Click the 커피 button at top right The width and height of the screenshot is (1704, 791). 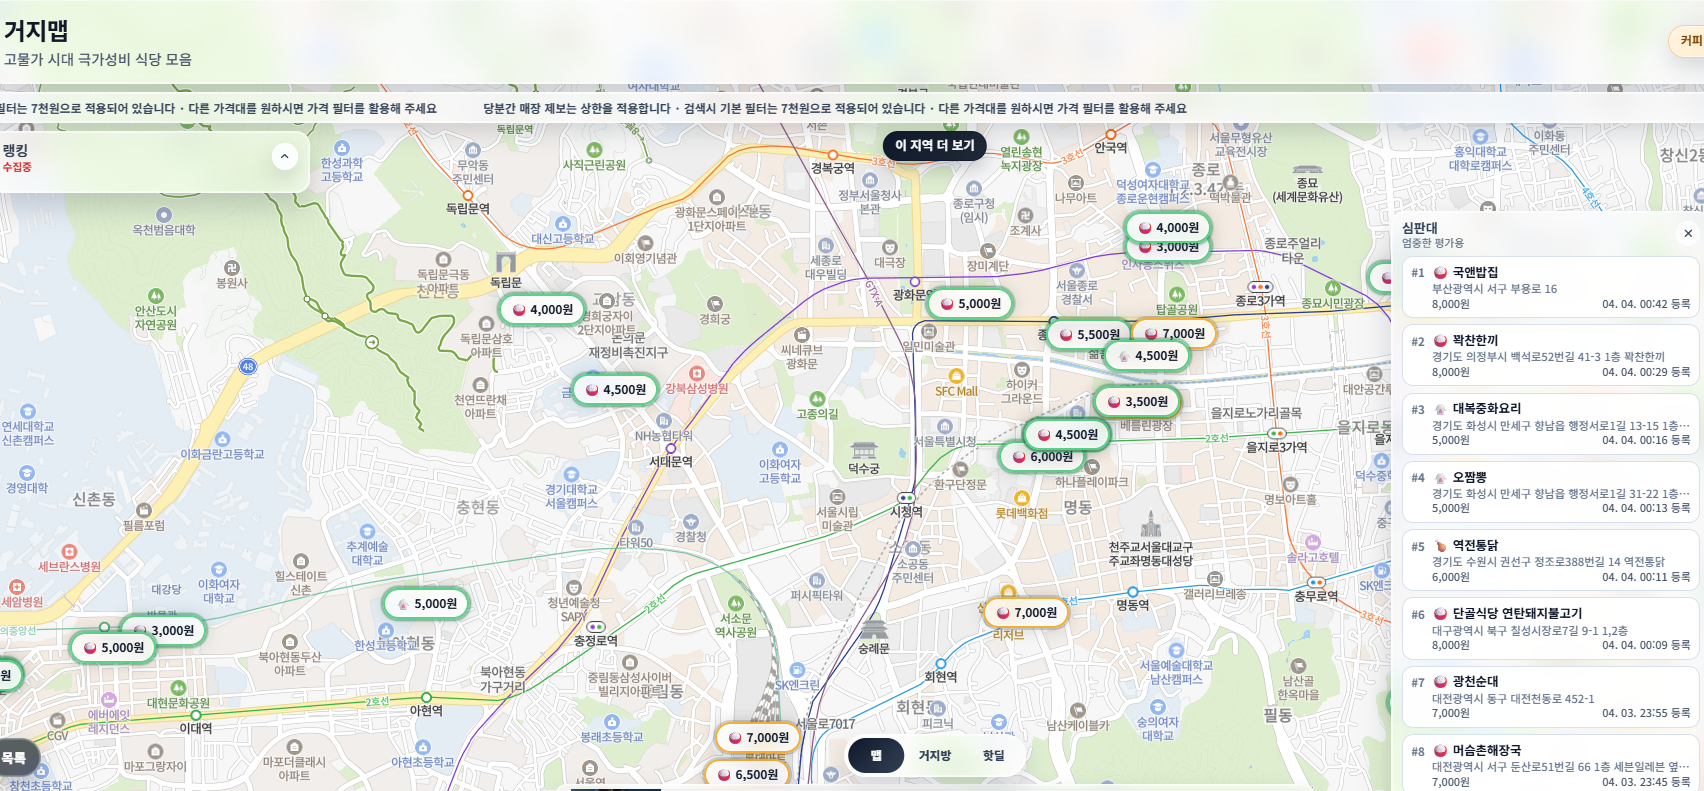1688,41
